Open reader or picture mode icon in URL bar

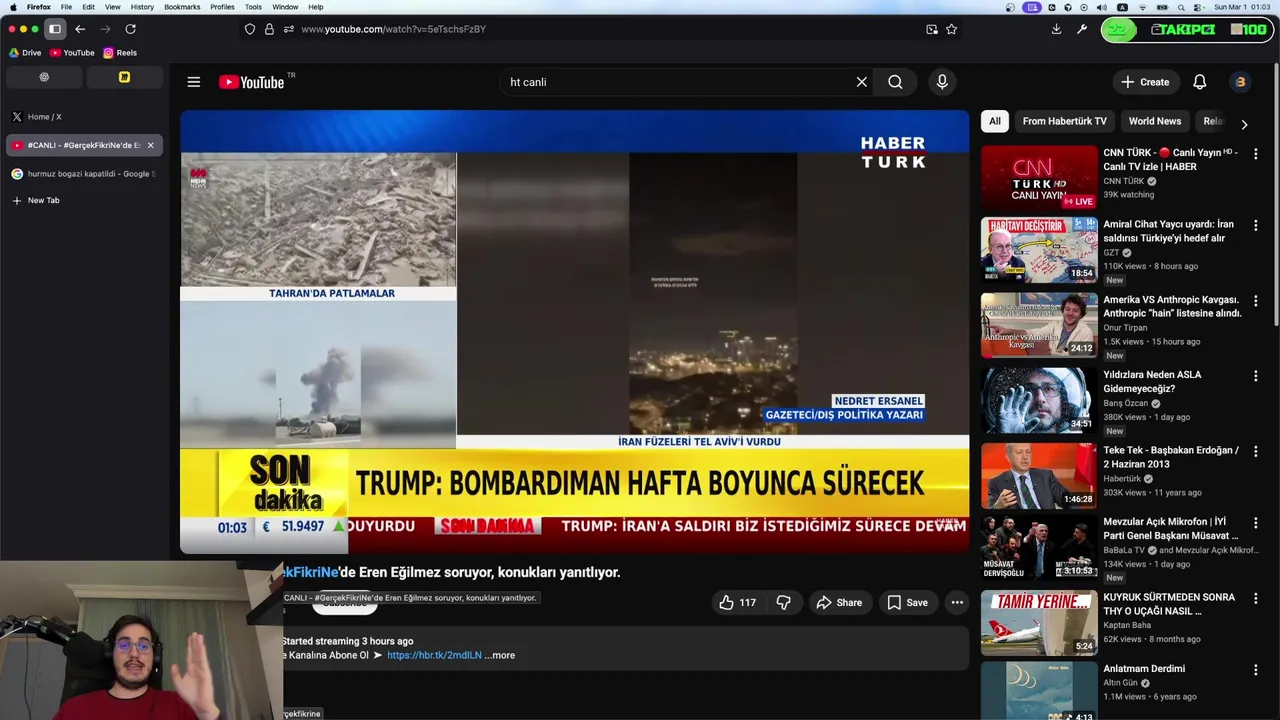coord(932,29)
